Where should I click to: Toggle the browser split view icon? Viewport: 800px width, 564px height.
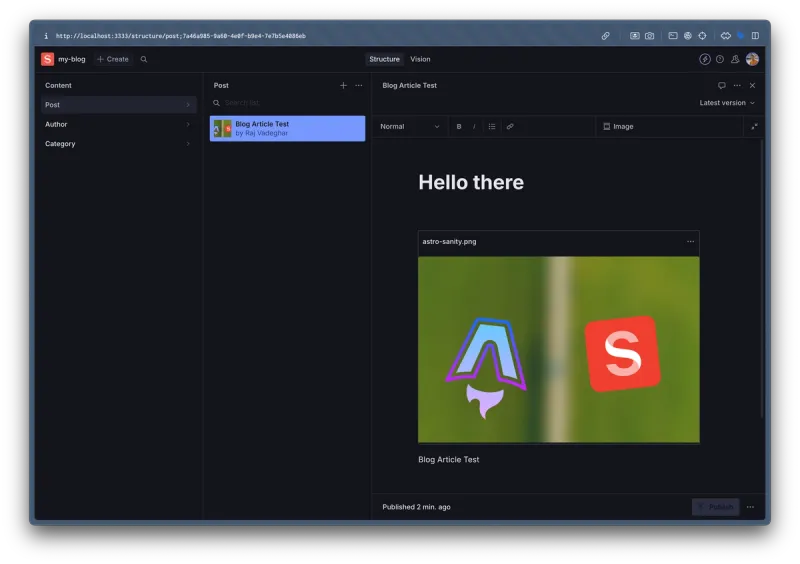point(755,36)
